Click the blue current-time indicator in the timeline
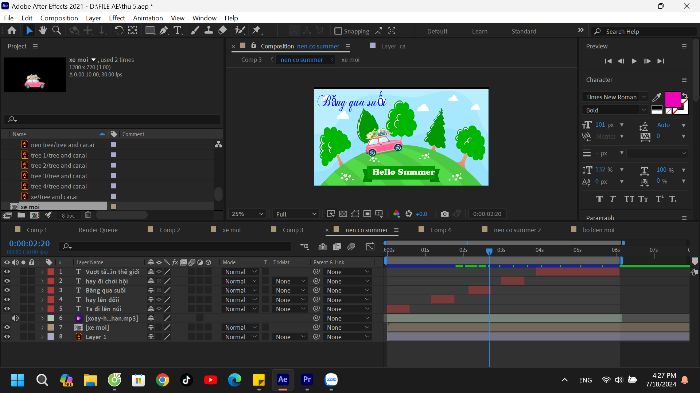This screenshot has height=393, width=700. pos(489,251)
